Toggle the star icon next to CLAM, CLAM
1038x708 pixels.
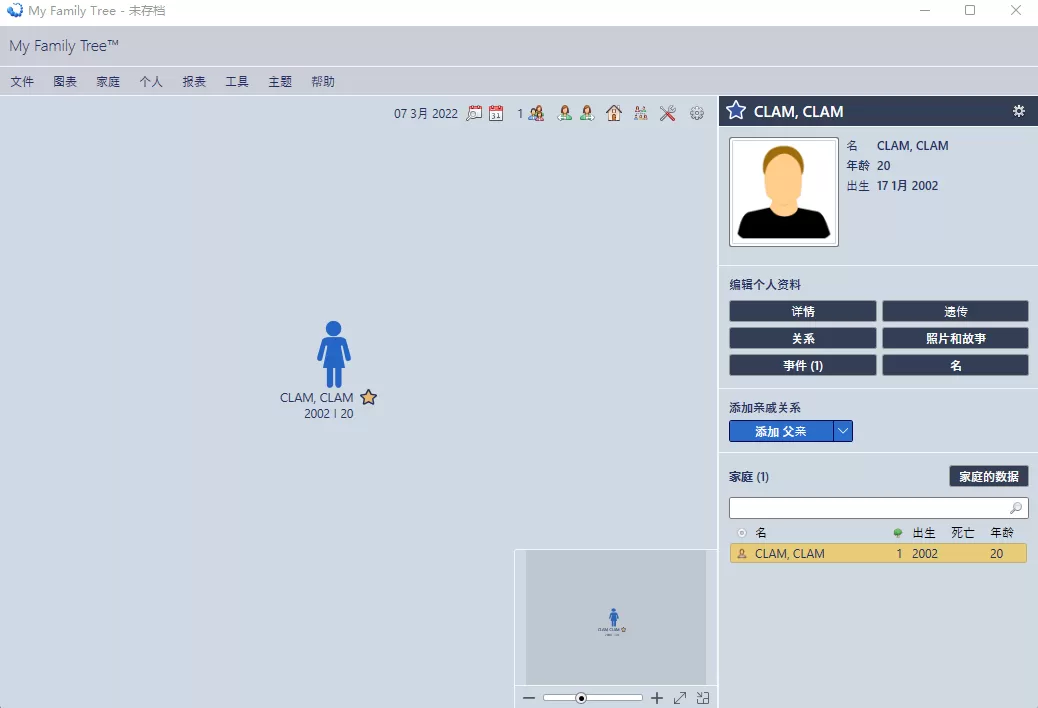(x=735, y=111)
